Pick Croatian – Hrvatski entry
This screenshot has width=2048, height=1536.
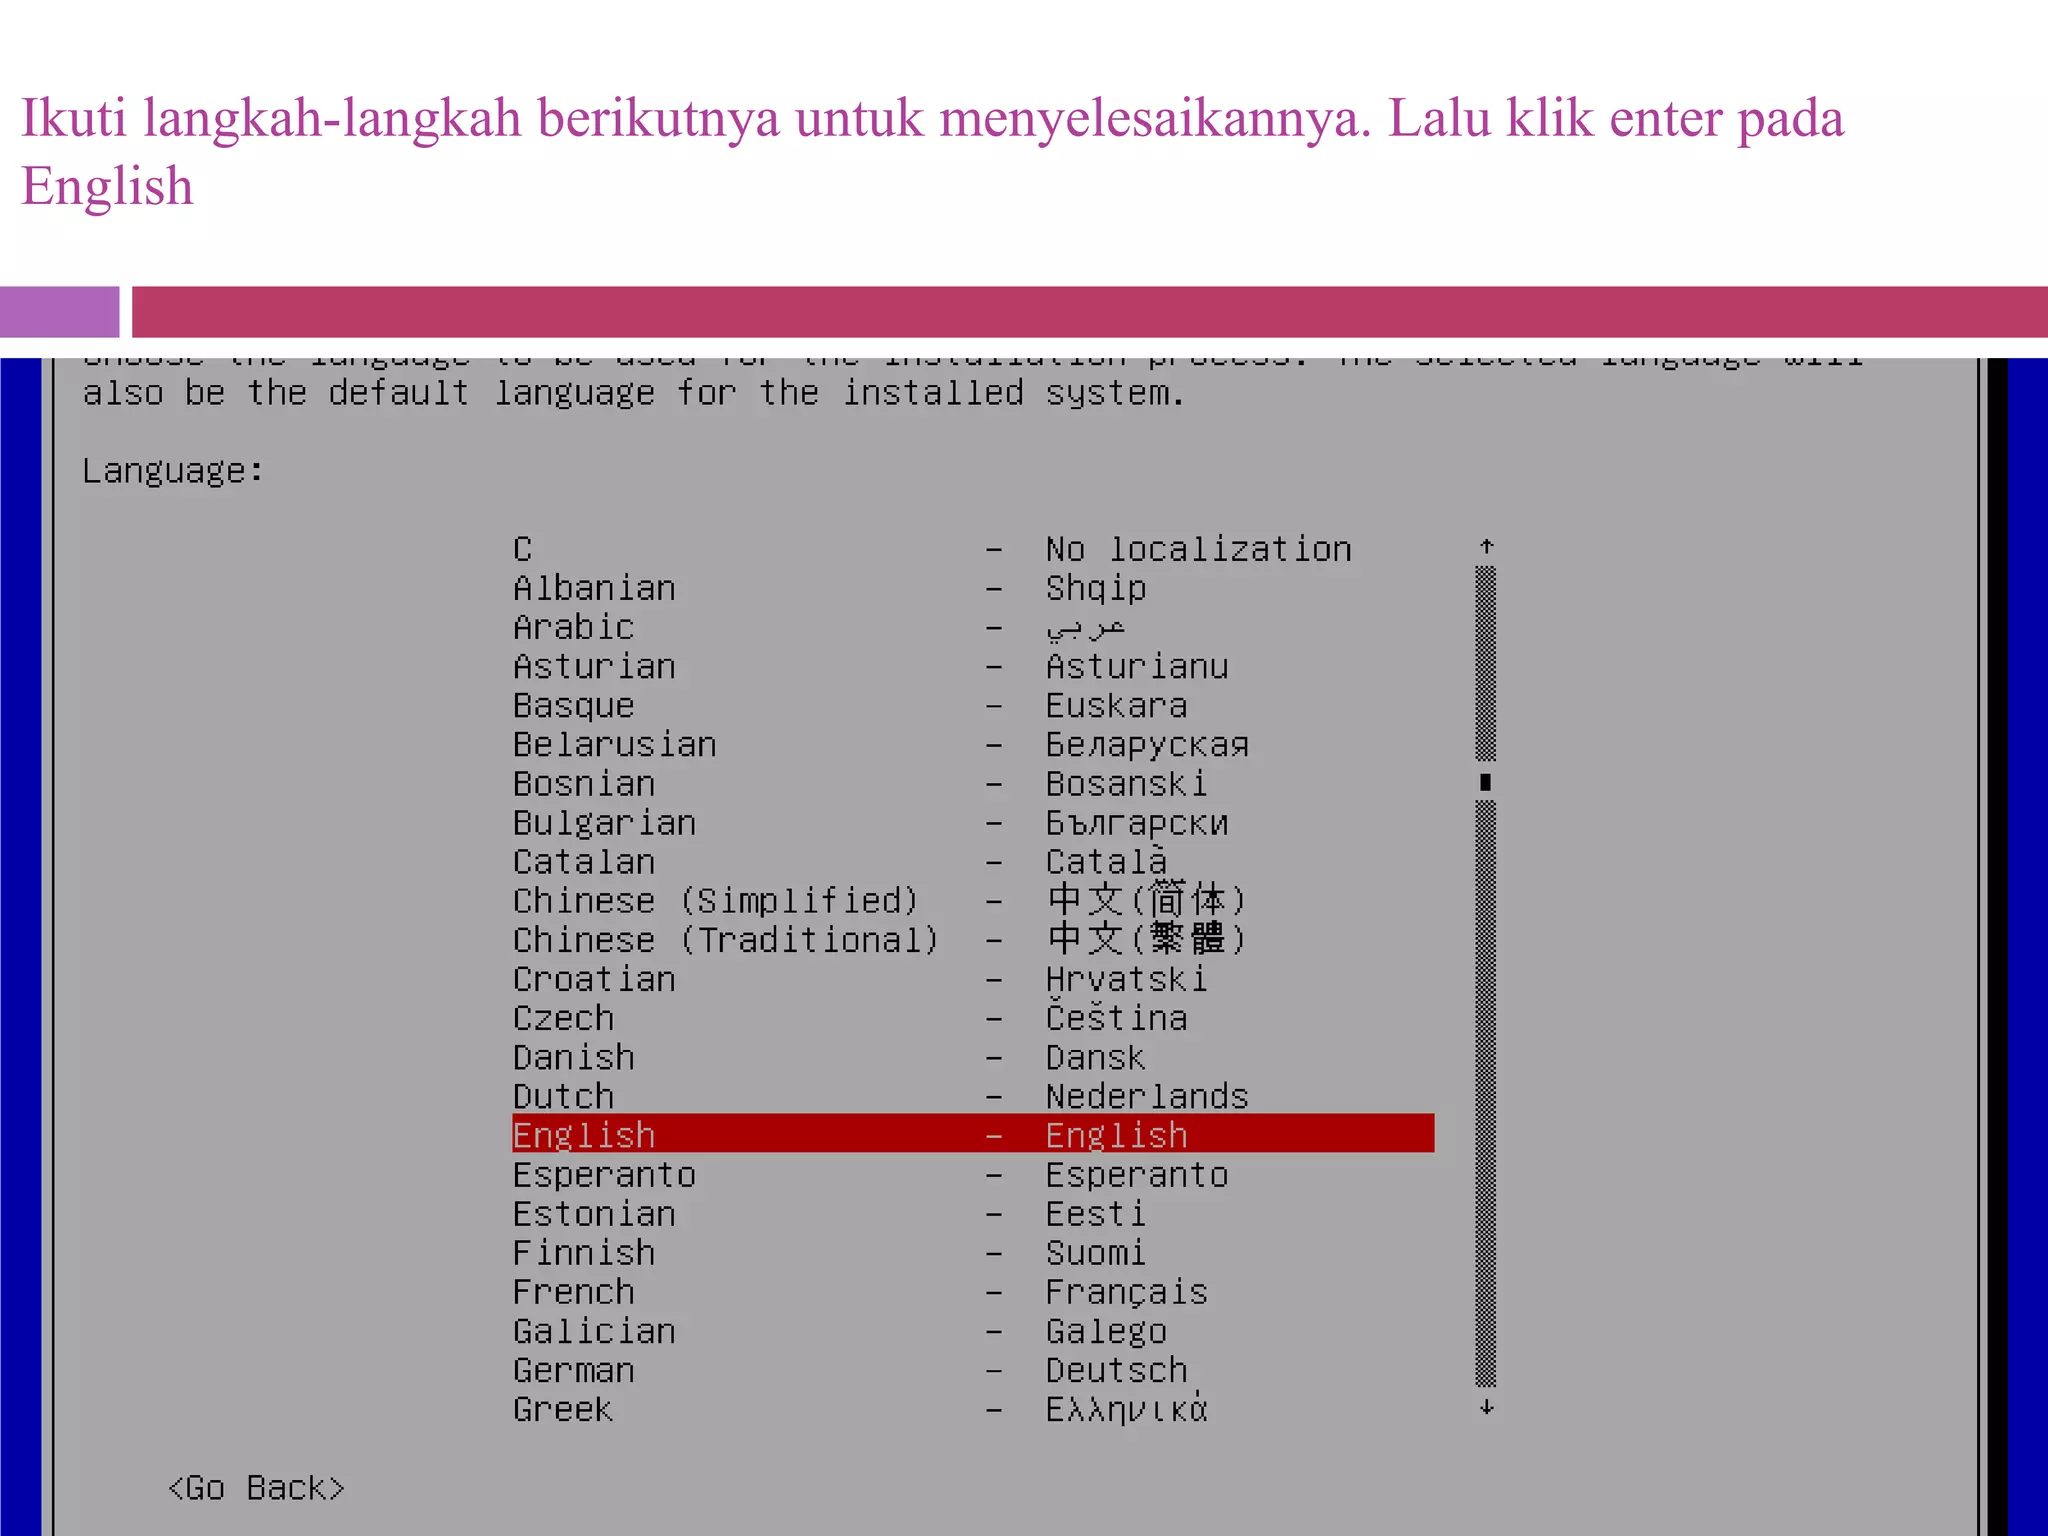pos(973,978)
